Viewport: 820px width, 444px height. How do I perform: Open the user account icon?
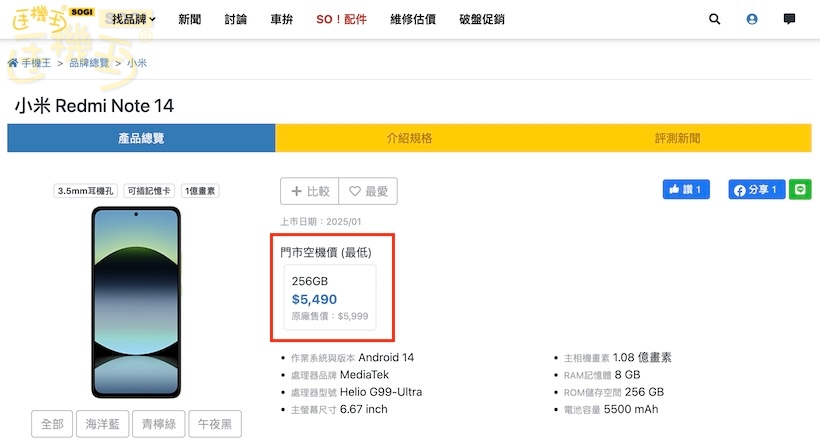[752, 19]
